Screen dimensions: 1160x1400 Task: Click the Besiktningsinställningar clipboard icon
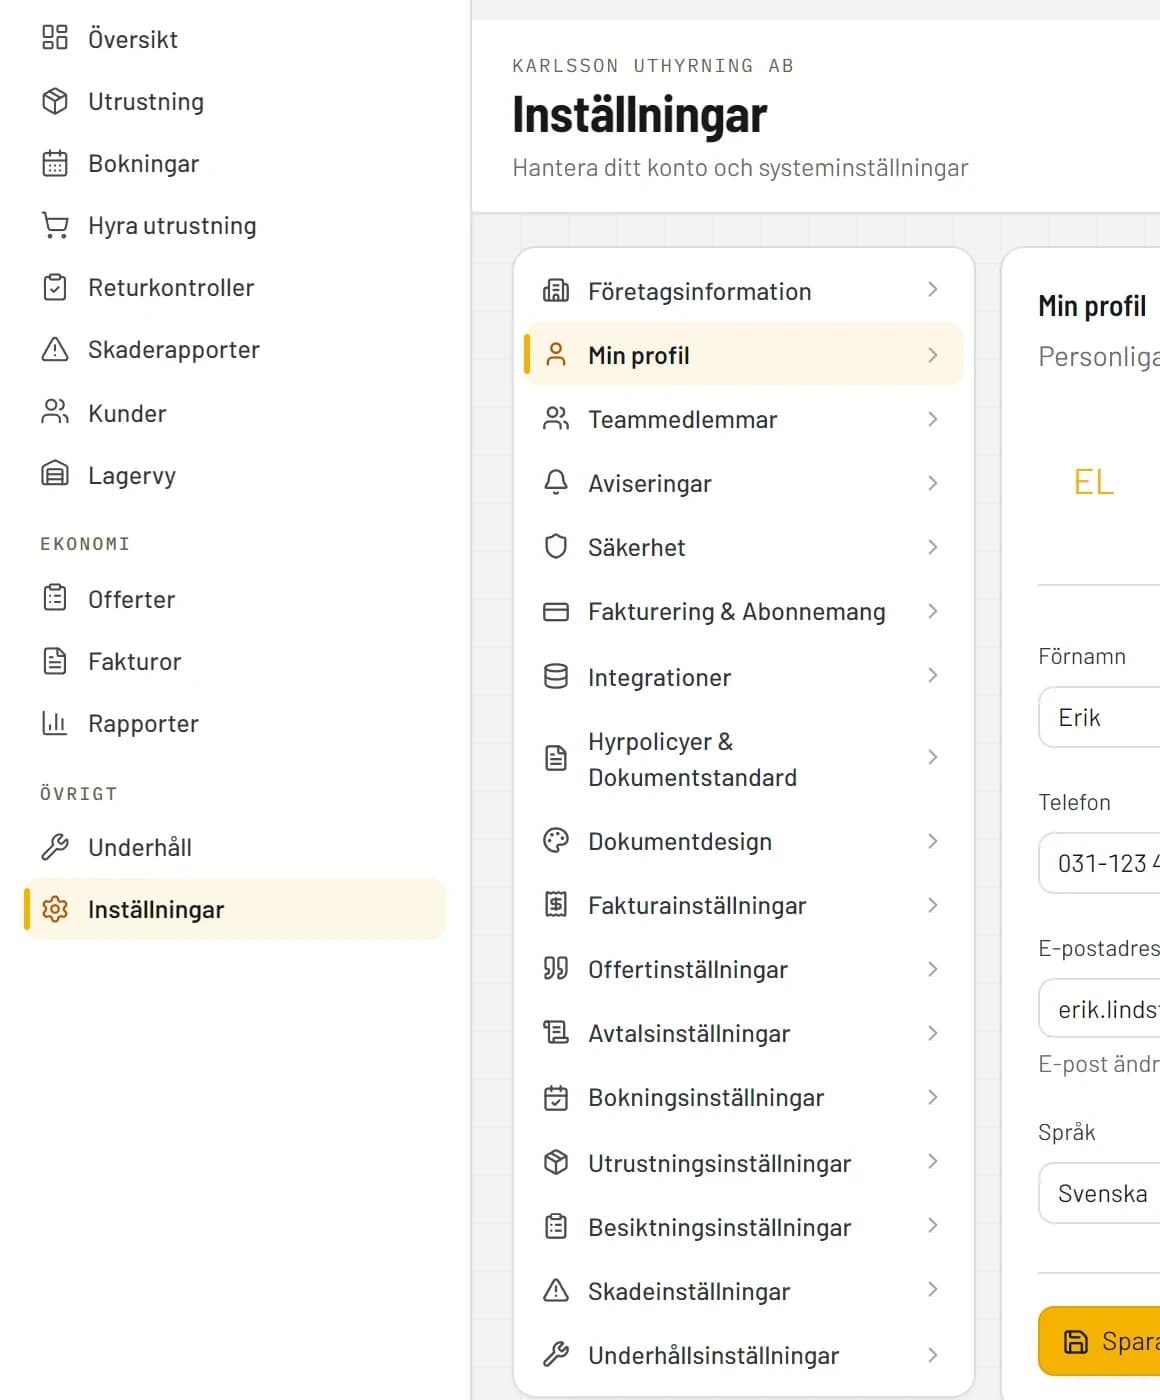tap(556, 1227)
